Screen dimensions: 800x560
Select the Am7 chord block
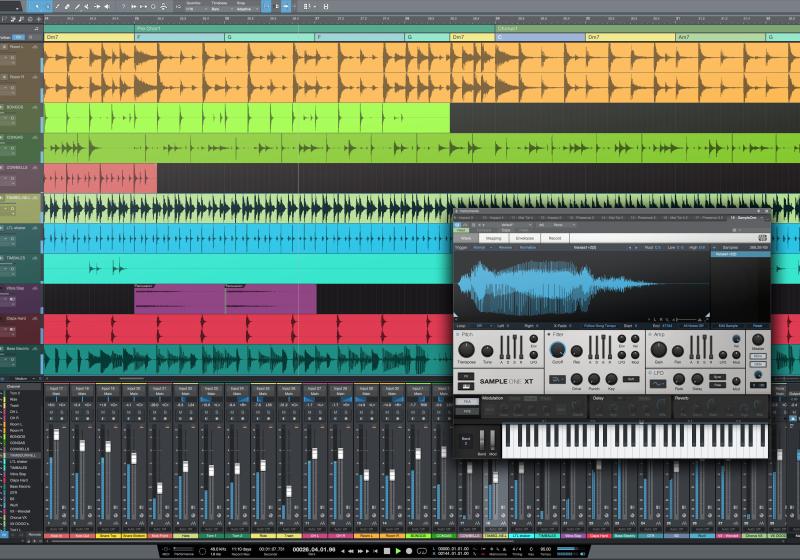720,37
